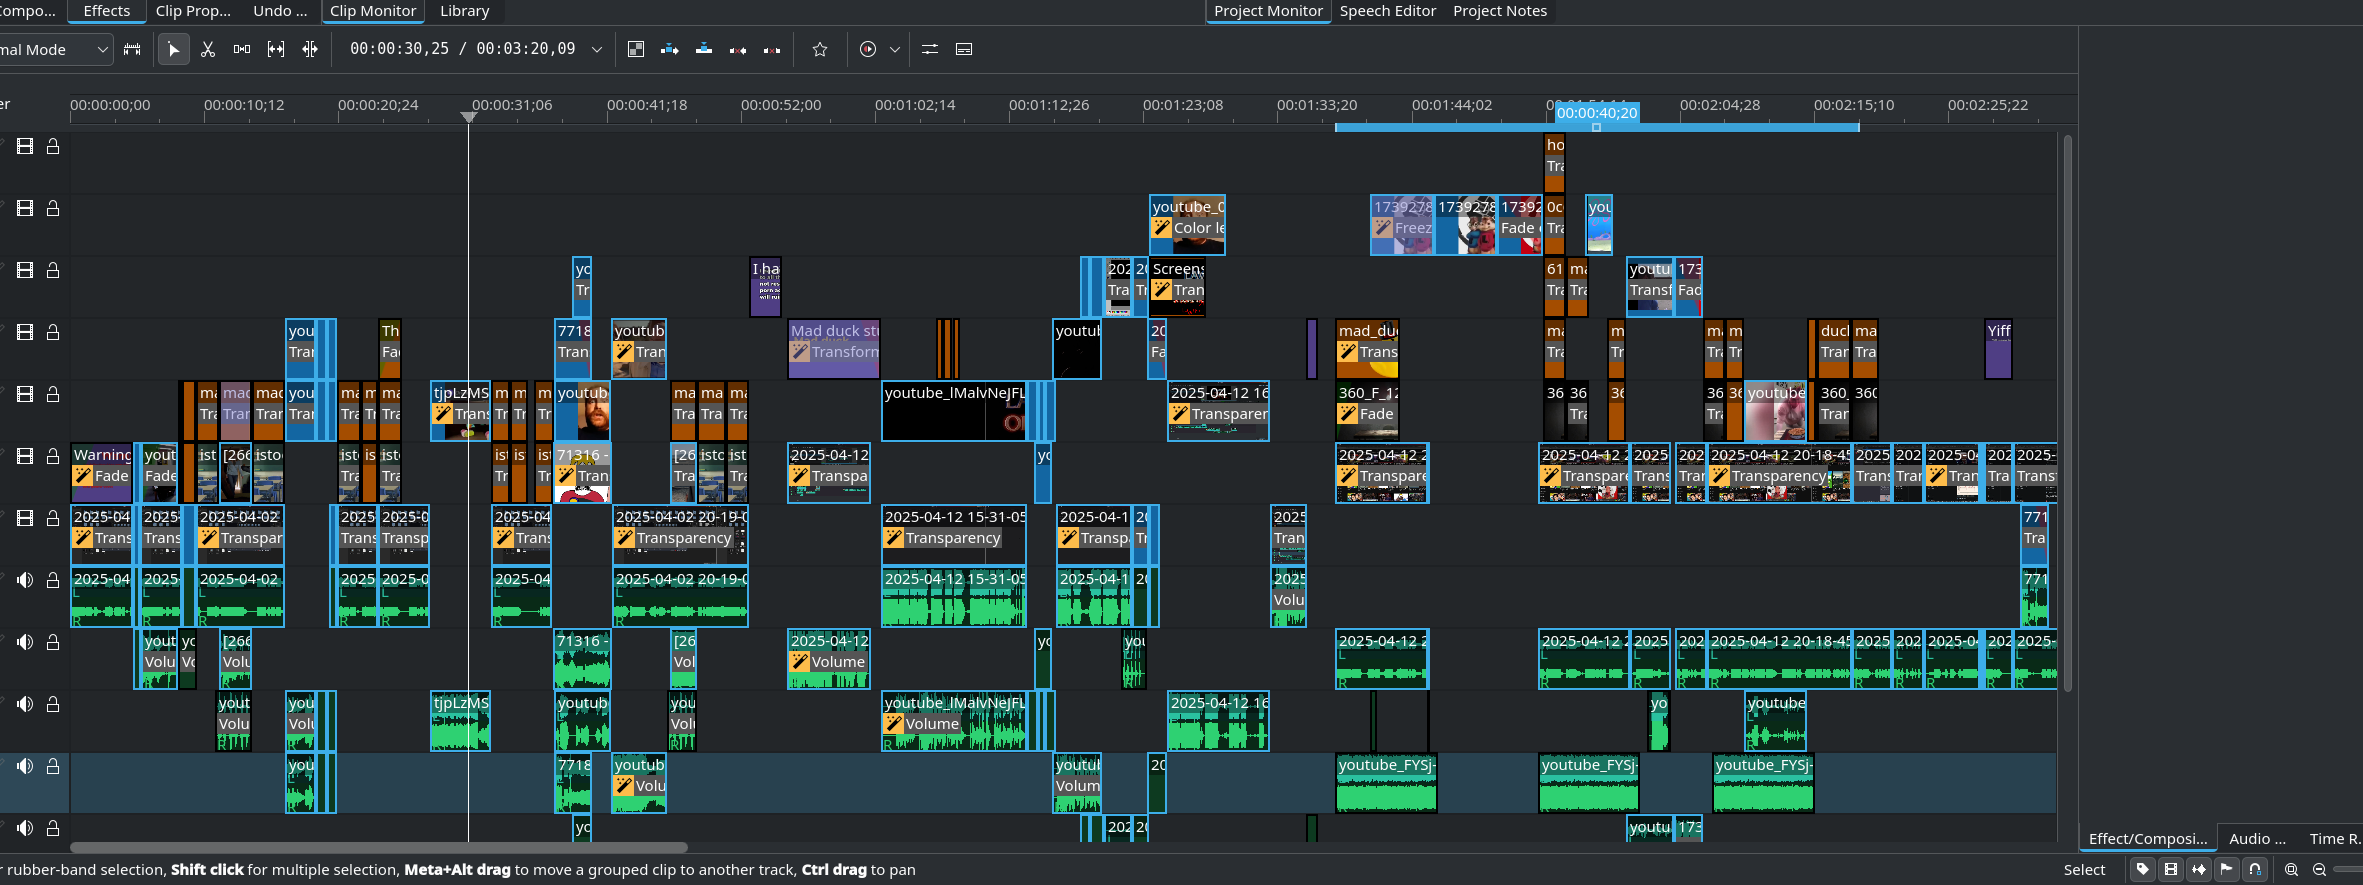Activate the Spacer tool

click(x=242, y=49)
